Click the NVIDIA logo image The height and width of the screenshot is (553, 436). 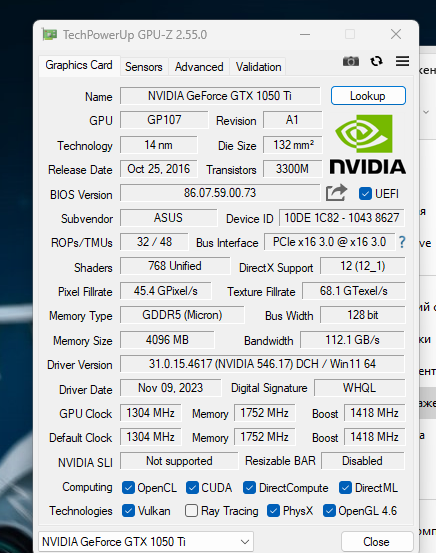368,145
